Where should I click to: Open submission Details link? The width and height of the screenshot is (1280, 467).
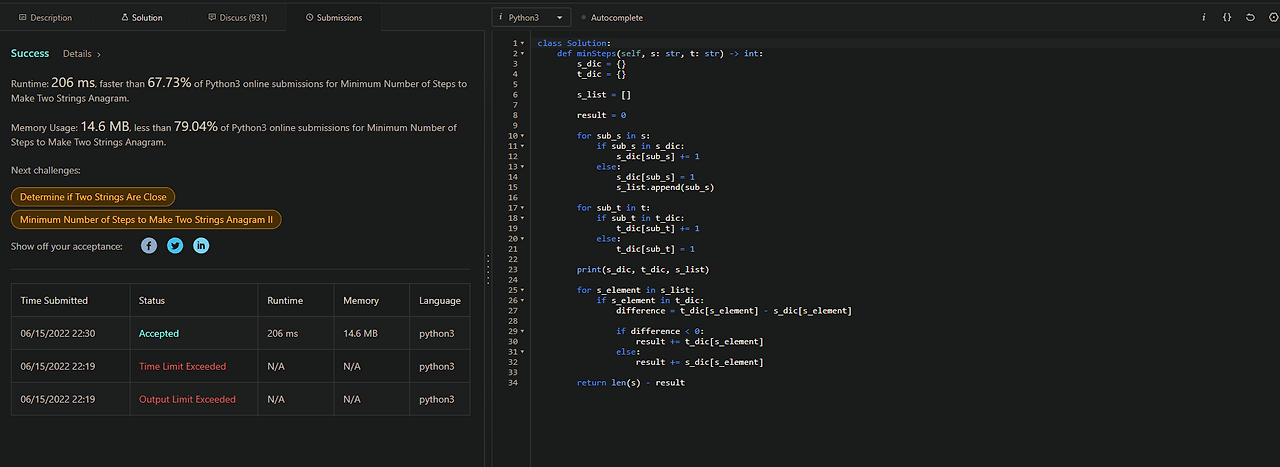click(x=81, y=54)
